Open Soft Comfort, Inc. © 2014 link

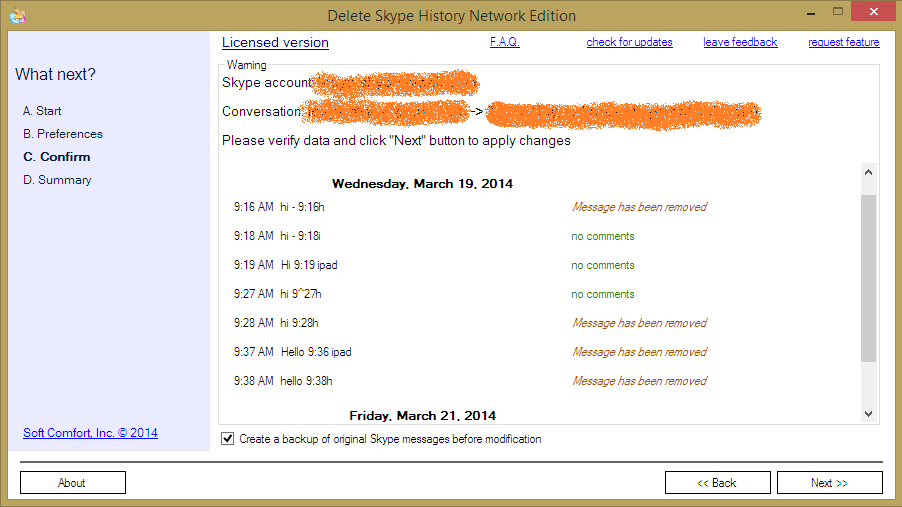point(90,433)
